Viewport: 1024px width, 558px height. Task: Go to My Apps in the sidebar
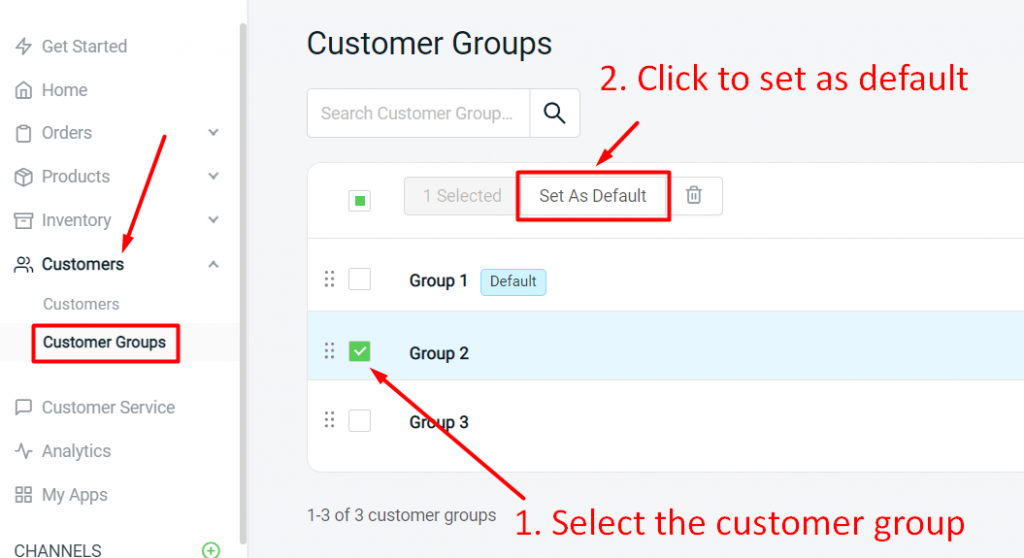pyautogui.click(x=74, y=495)
